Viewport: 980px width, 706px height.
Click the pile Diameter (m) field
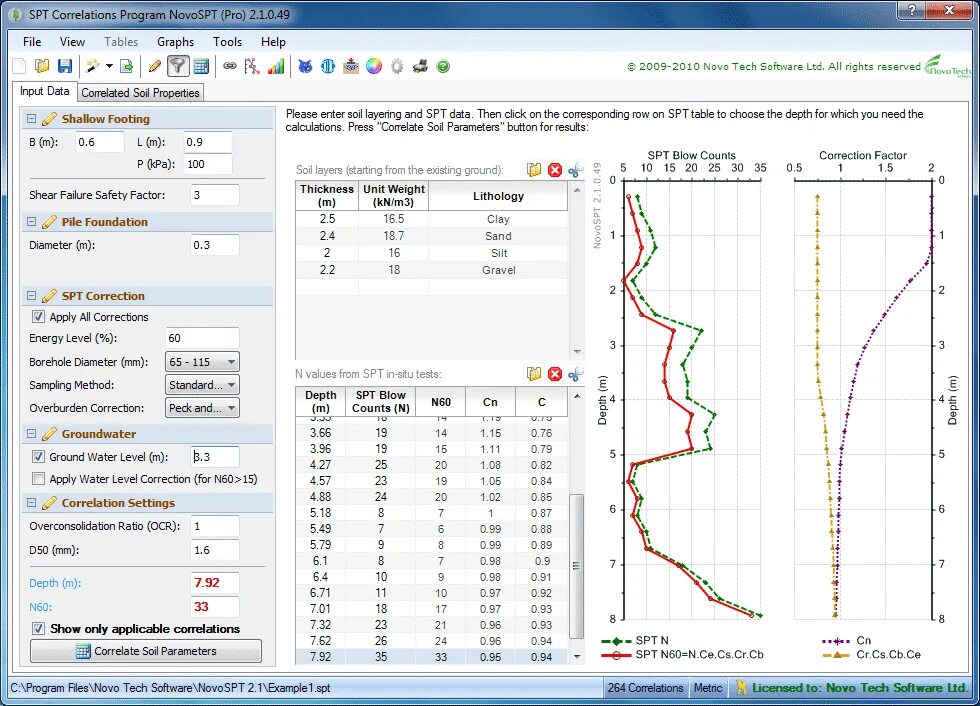[x=214, y=245]
